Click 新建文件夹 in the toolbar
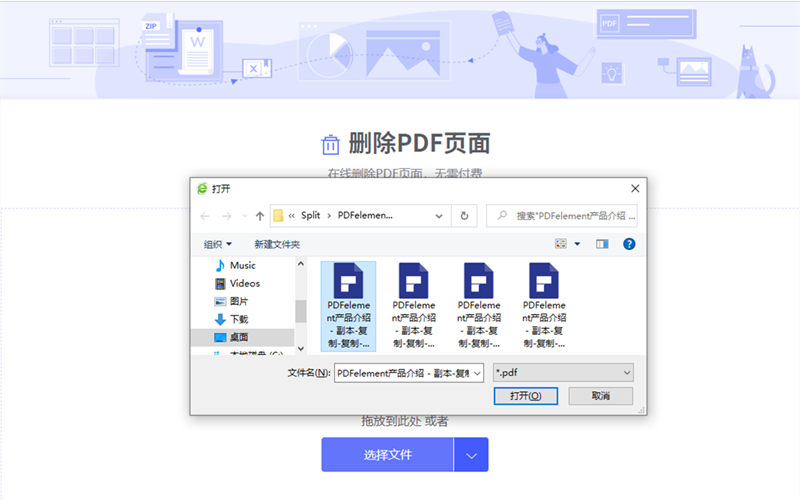 pos(277,244)
